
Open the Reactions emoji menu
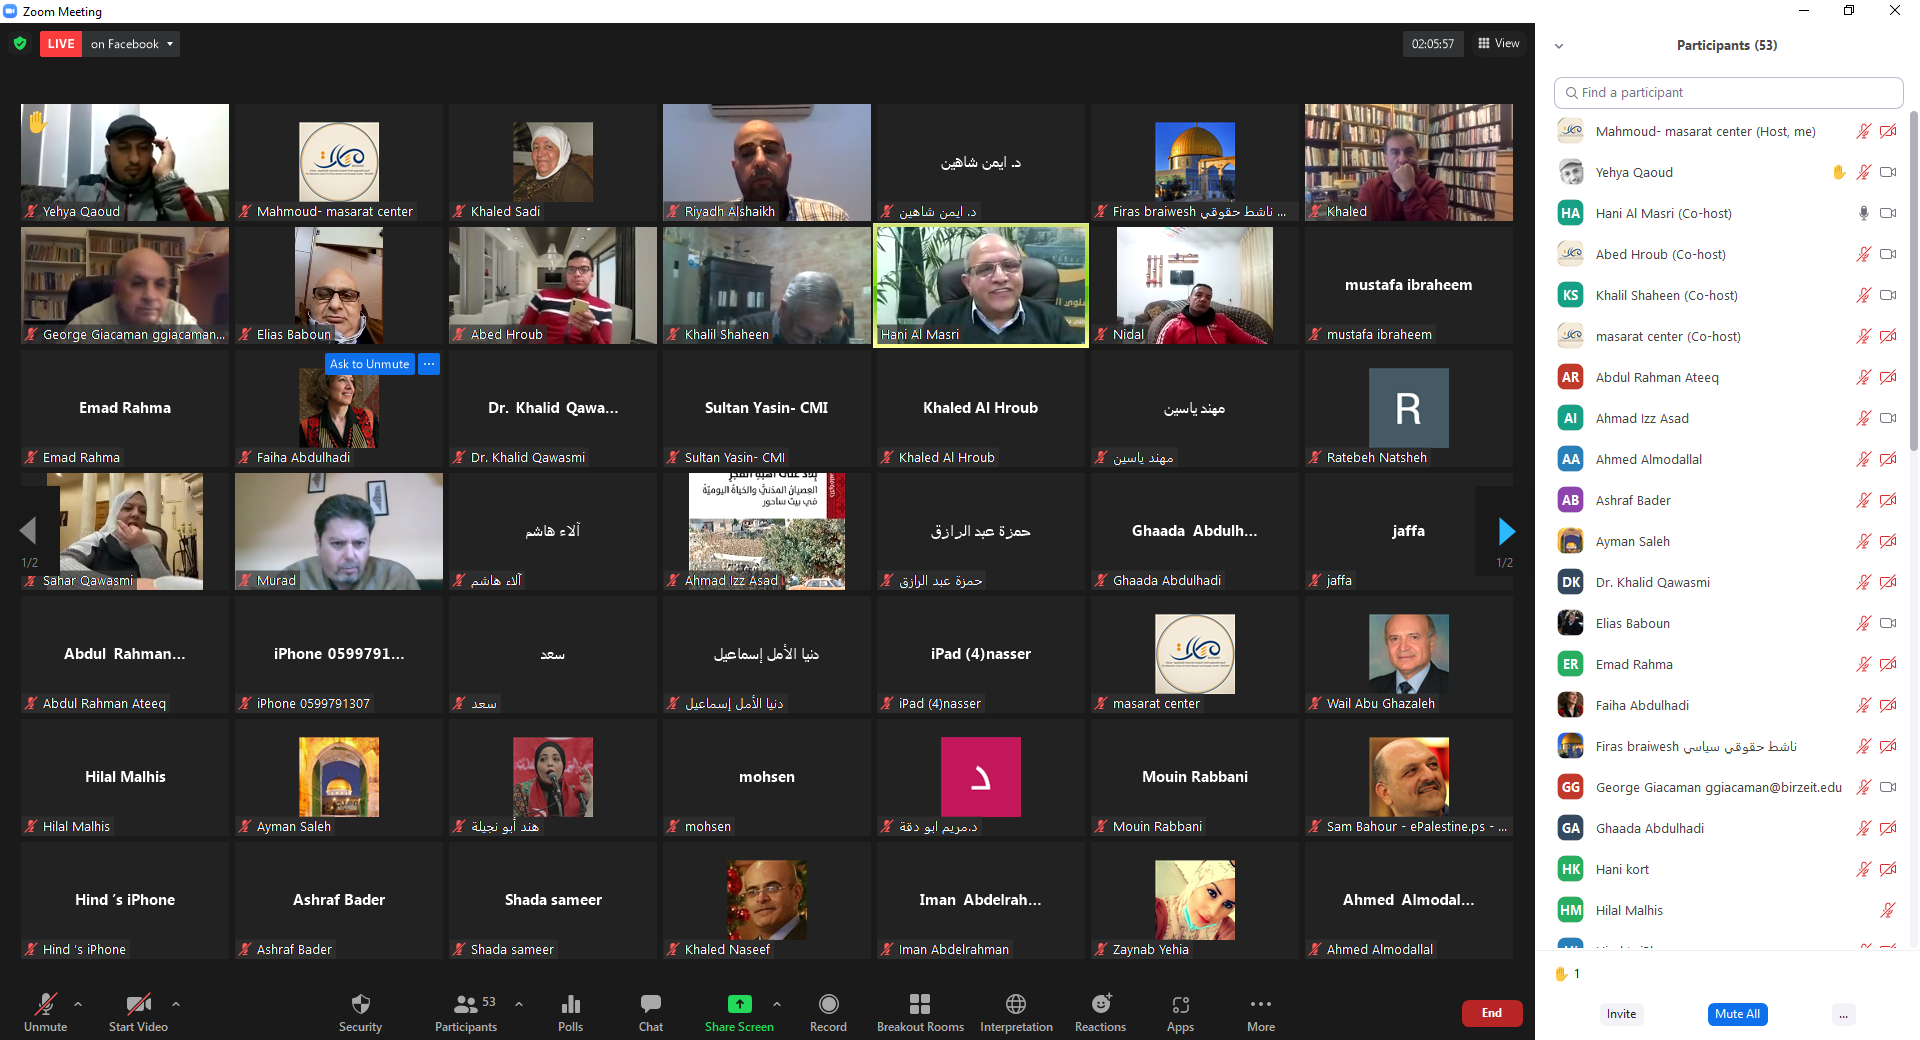click(1100, 1012)
